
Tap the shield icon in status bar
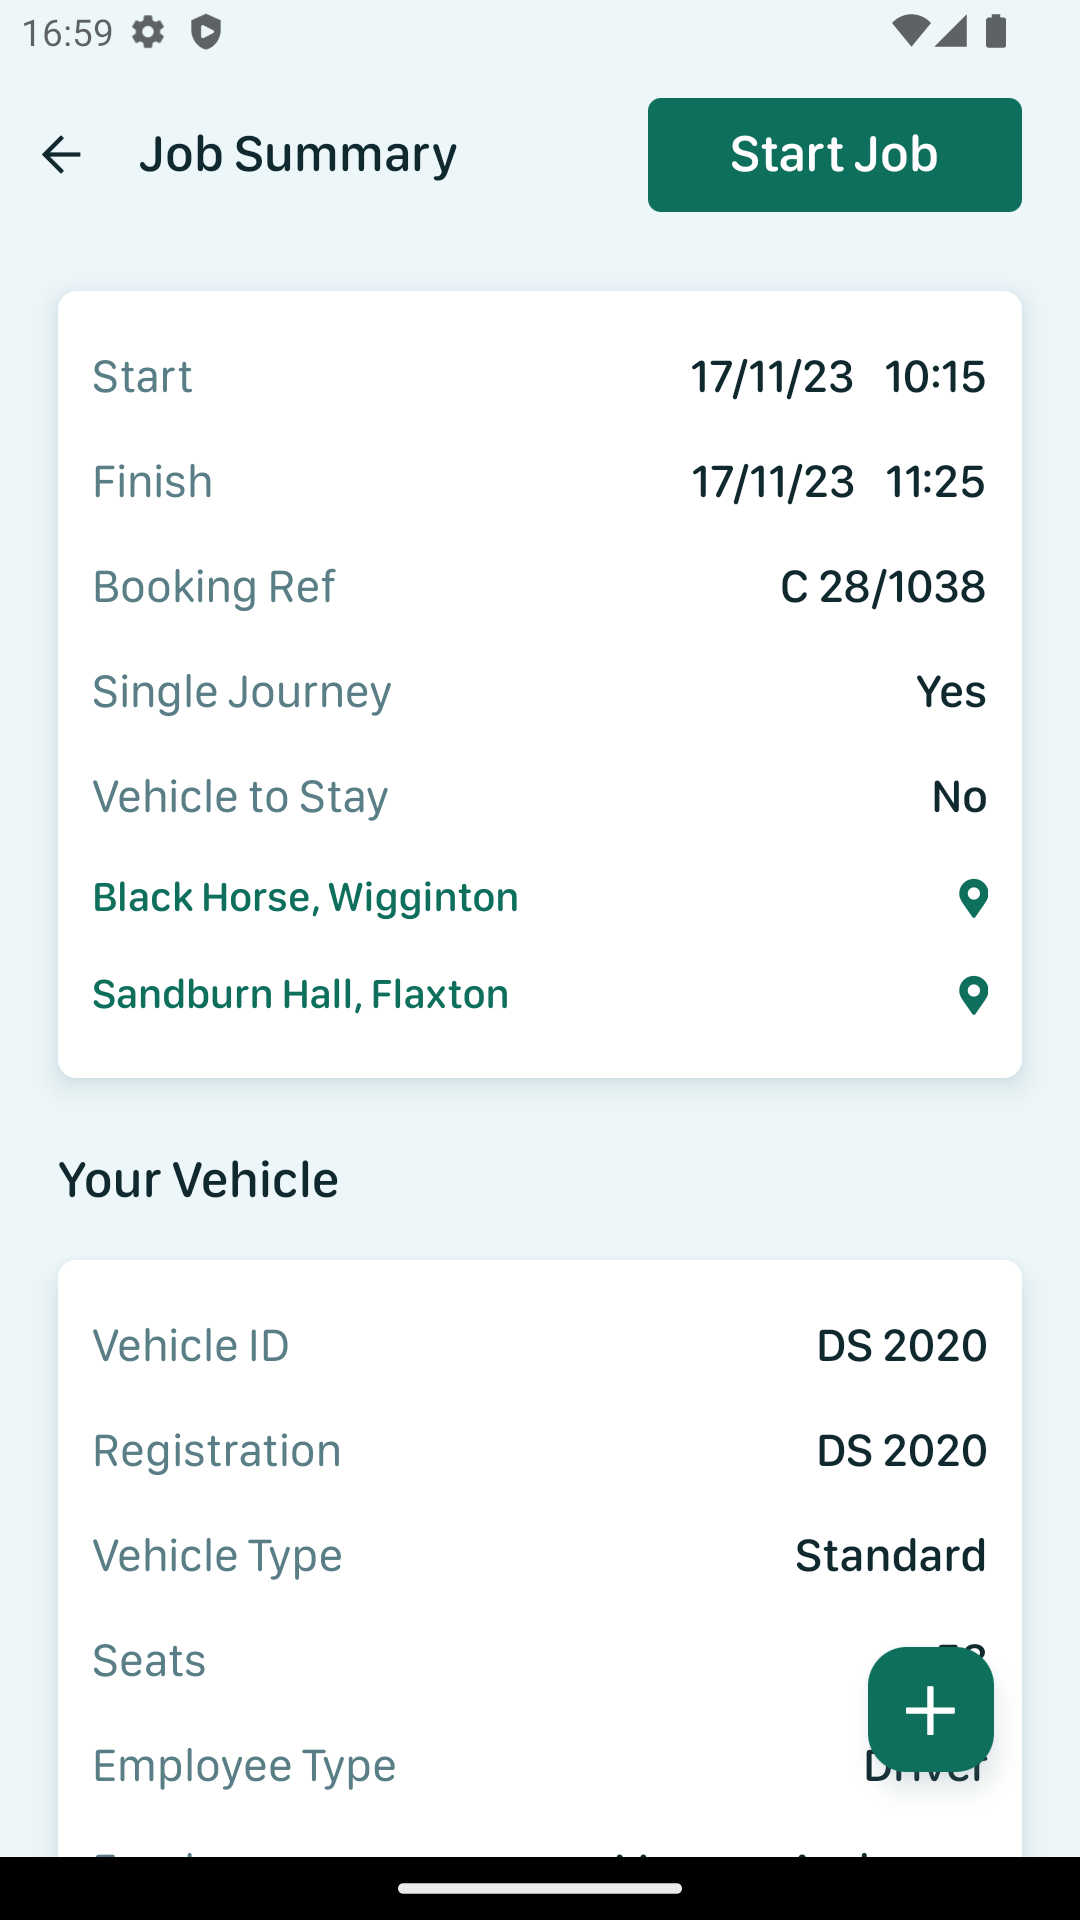206,32
